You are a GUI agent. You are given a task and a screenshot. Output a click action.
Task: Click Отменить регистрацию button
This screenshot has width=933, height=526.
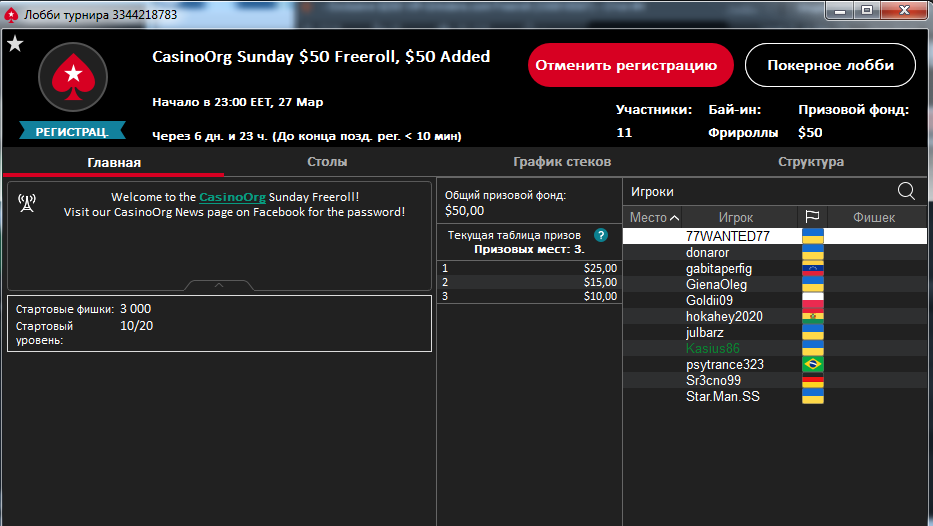coord(630,65)
